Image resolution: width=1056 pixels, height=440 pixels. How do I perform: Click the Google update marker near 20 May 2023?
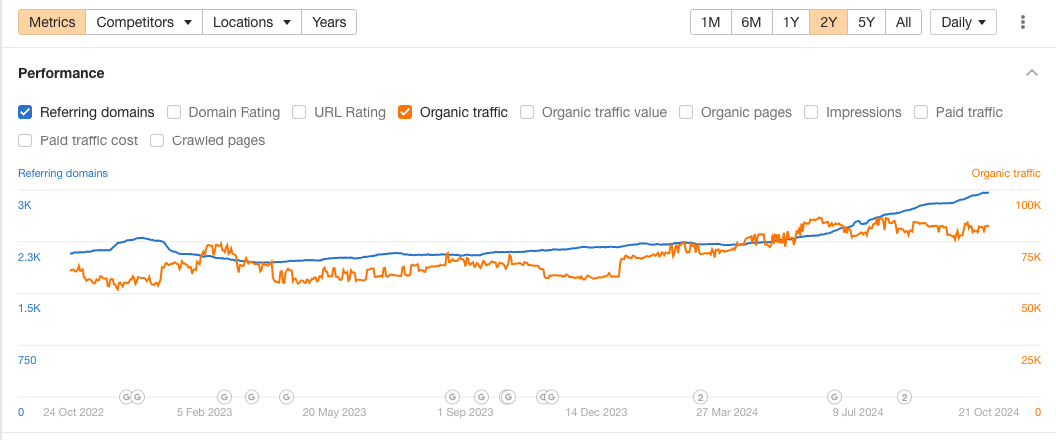pos(286,397)
